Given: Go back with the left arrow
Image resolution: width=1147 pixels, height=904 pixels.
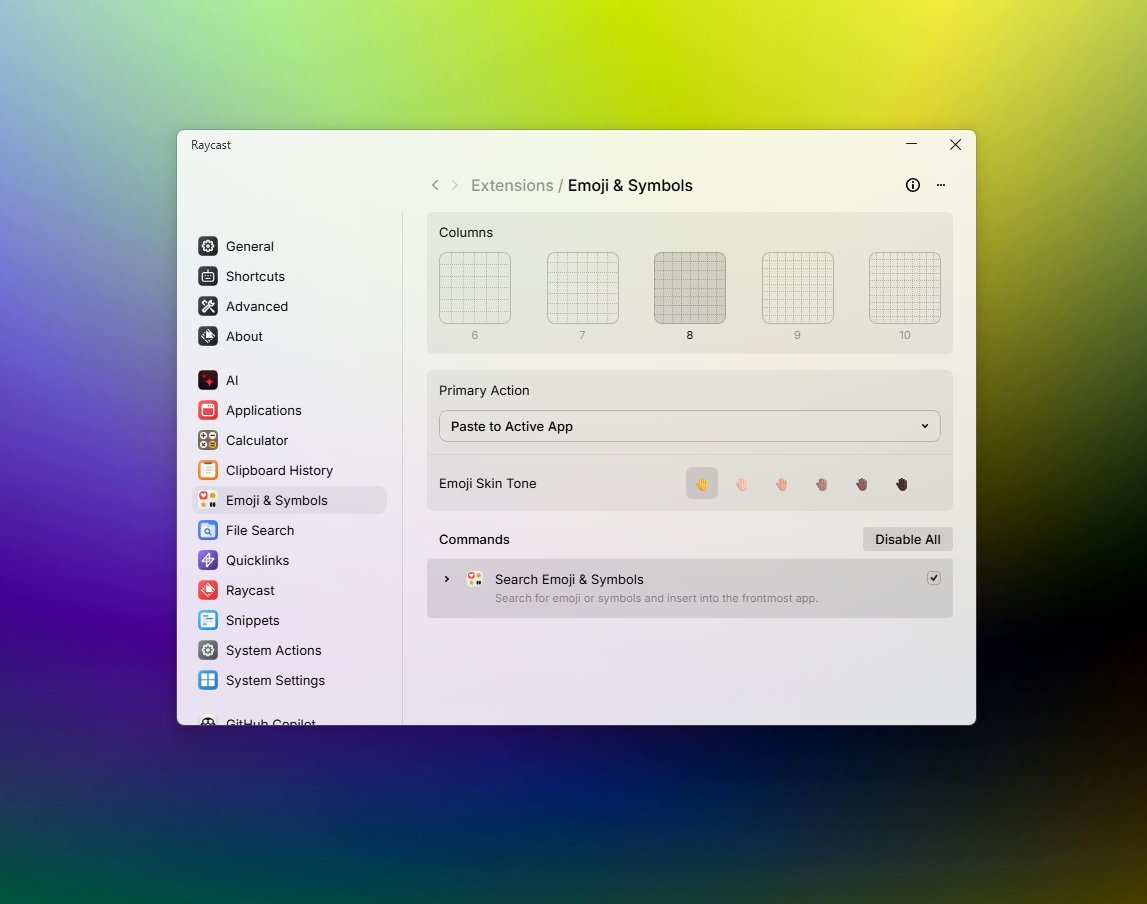Looking at the screenshot, I should click(435, 185).
